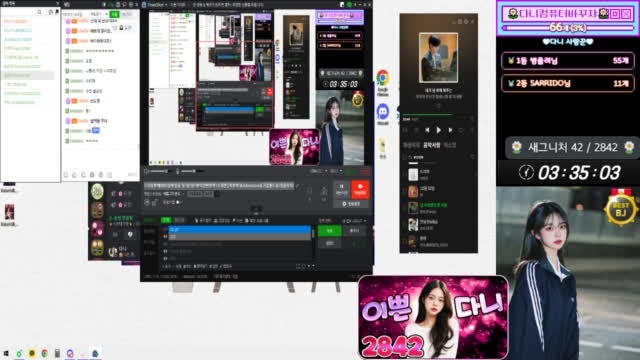Select the middle tab in music player

pyautogui.click(x=431, y=145)
